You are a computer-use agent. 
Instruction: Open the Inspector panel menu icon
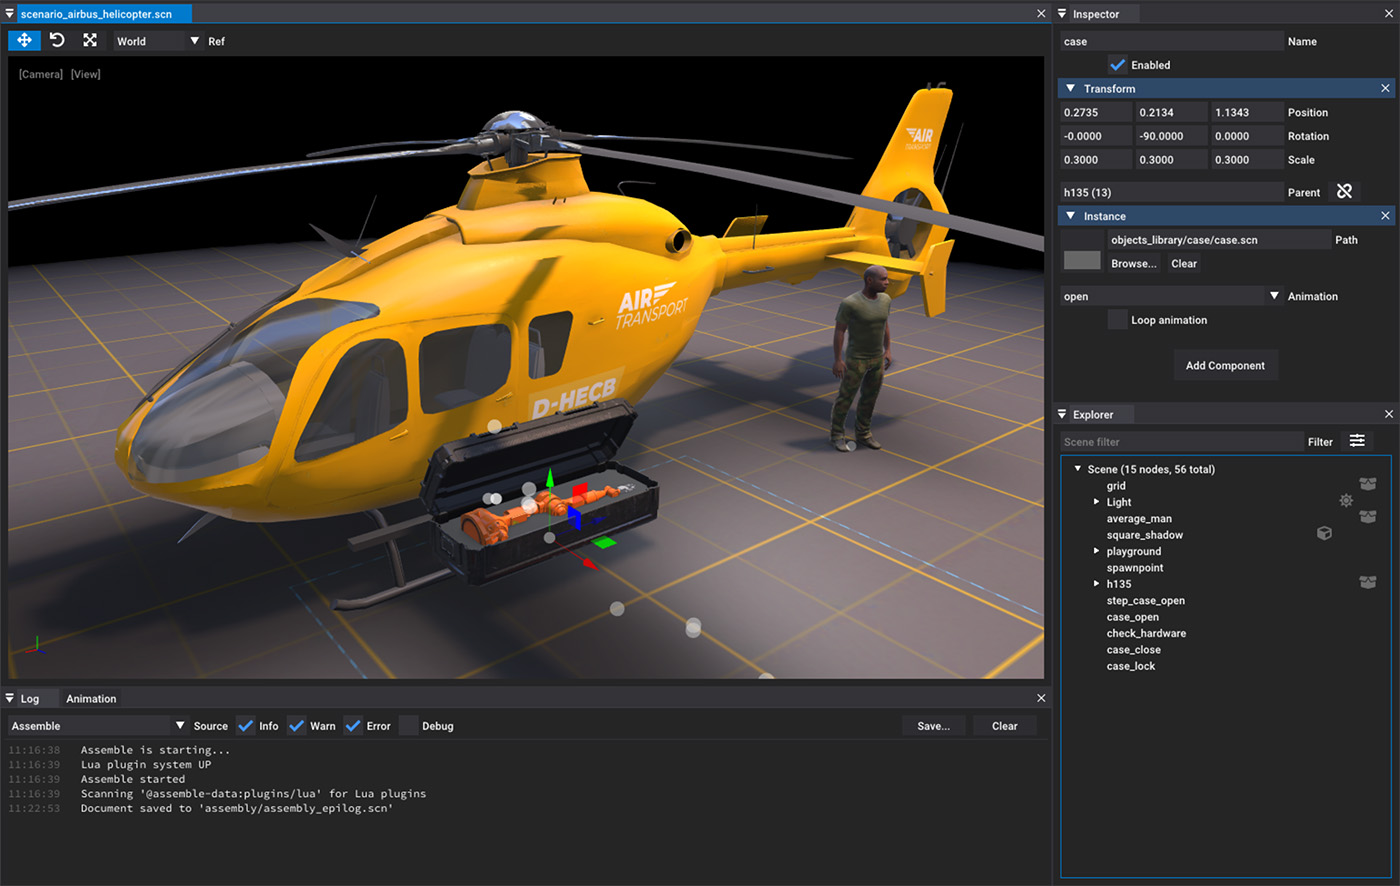click(x=1062, y=14)
